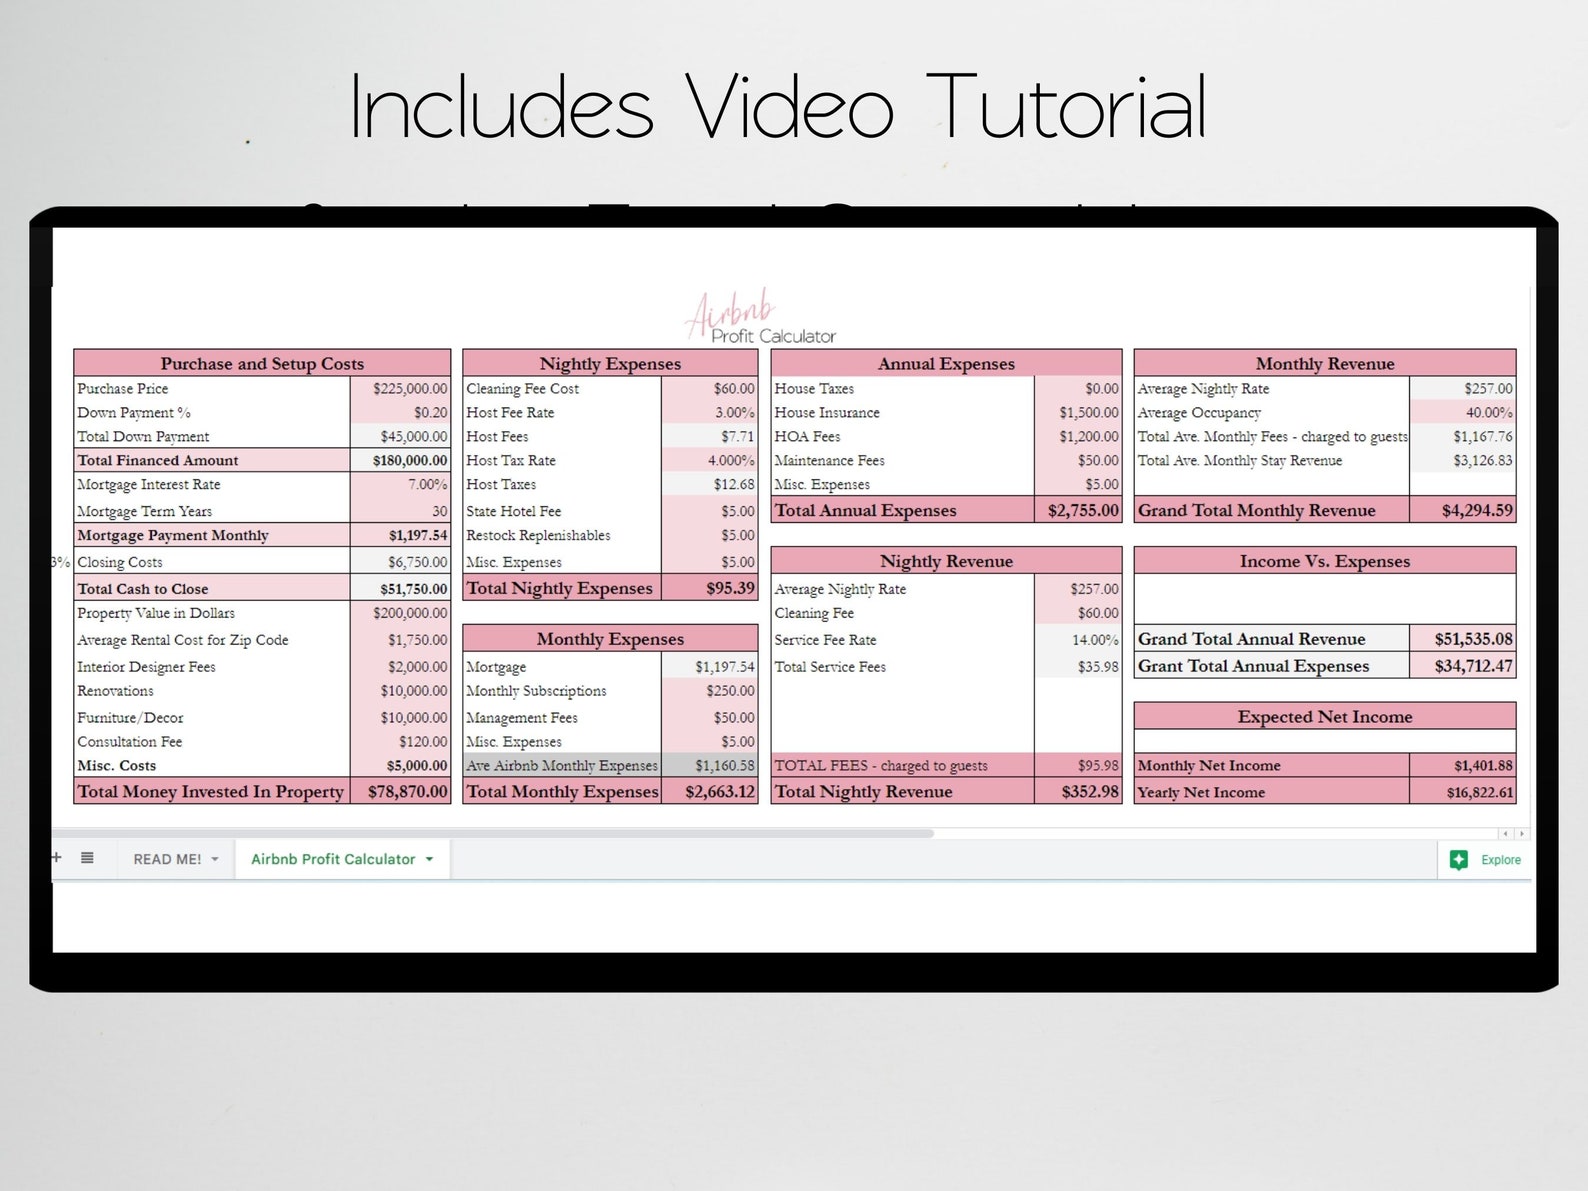Select the Total Monthly Expenses value $2,663.12
The width and height of the screenshot is (1588, 1191).
[709, 792]
